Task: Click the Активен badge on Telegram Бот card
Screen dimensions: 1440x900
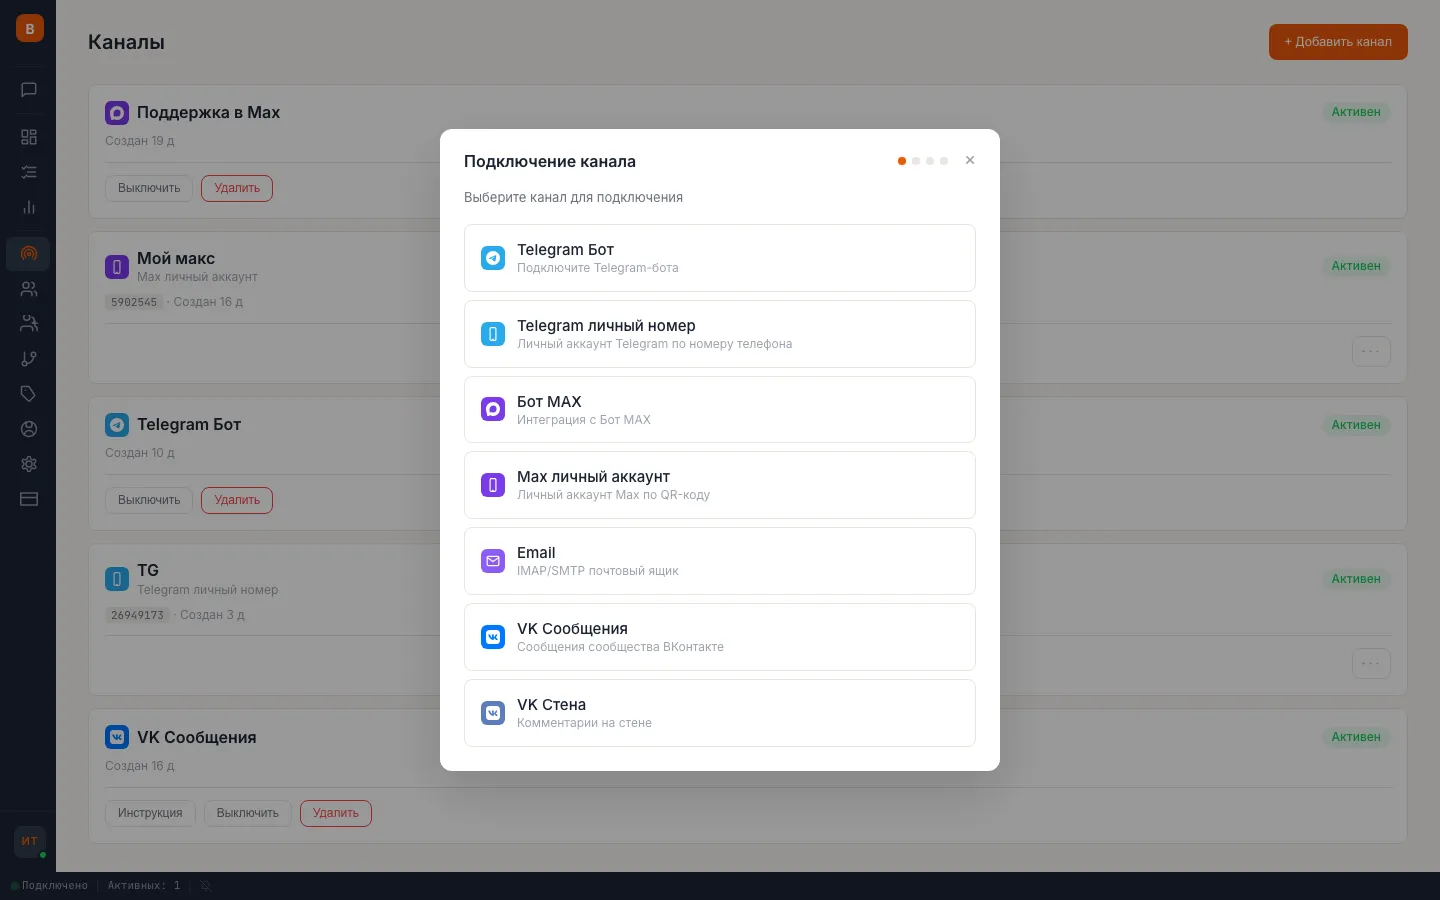Action: [1356, 425]
